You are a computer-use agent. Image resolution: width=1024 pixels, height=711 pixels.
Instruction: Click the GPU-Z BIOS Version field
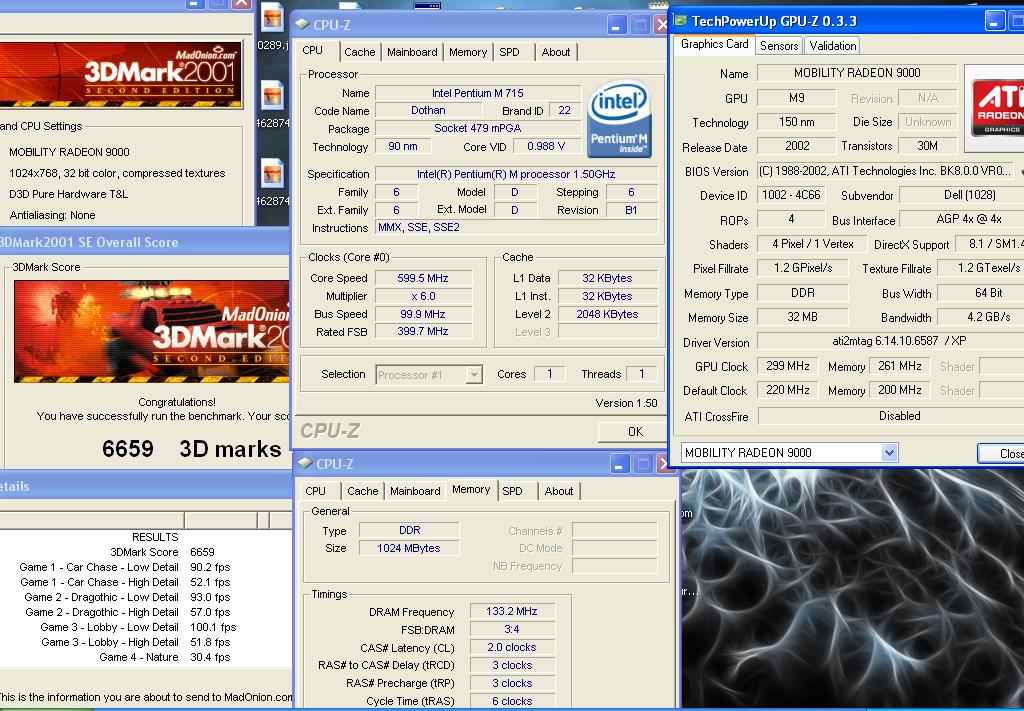click(885, 171)
